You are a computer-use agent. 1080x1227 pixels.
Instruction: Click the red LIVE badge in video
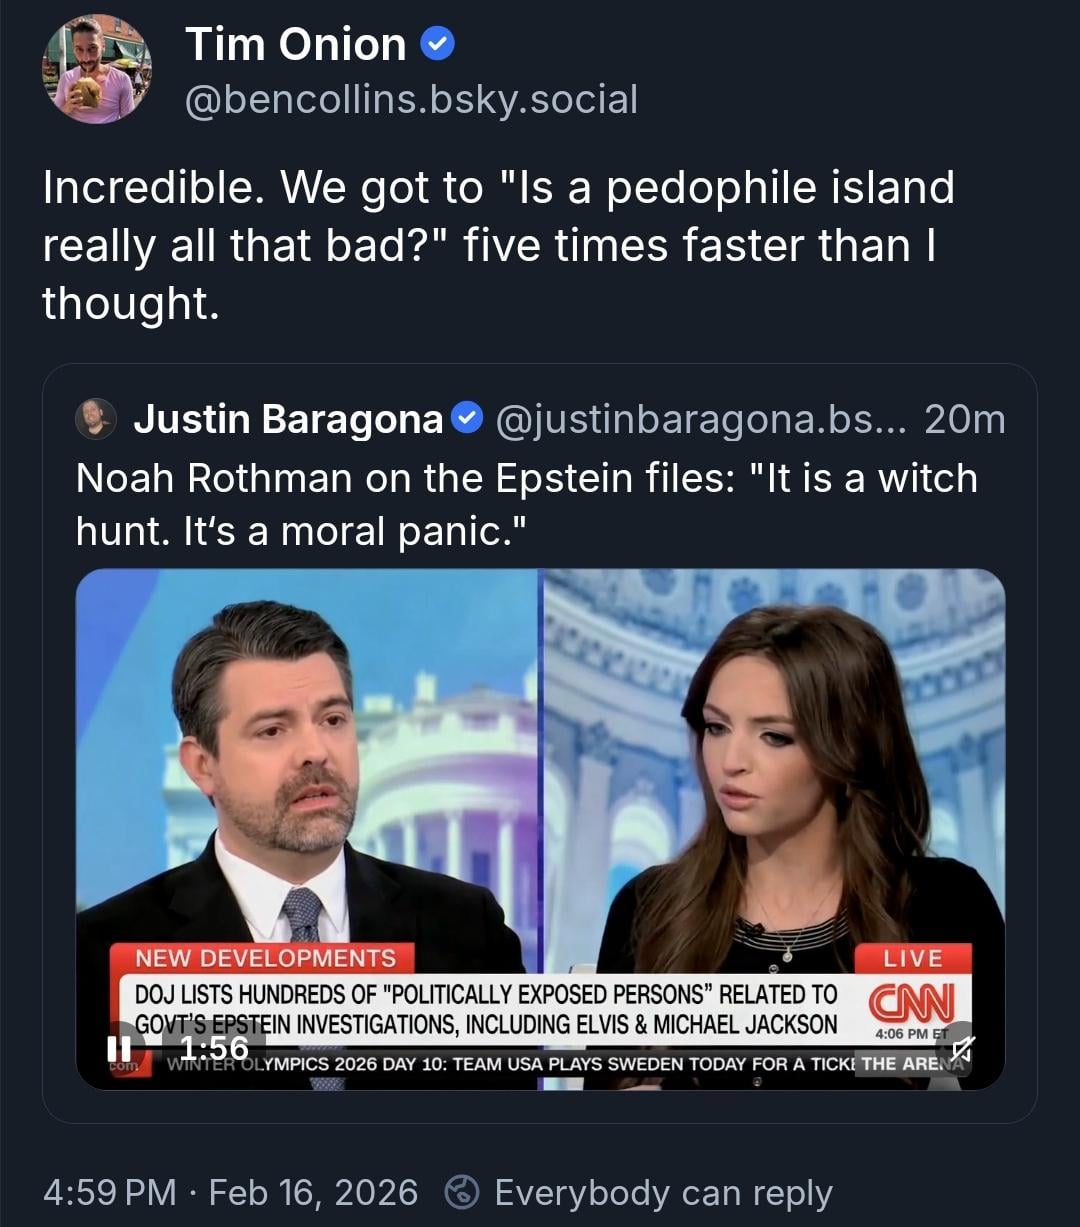[x=913, y=958]
